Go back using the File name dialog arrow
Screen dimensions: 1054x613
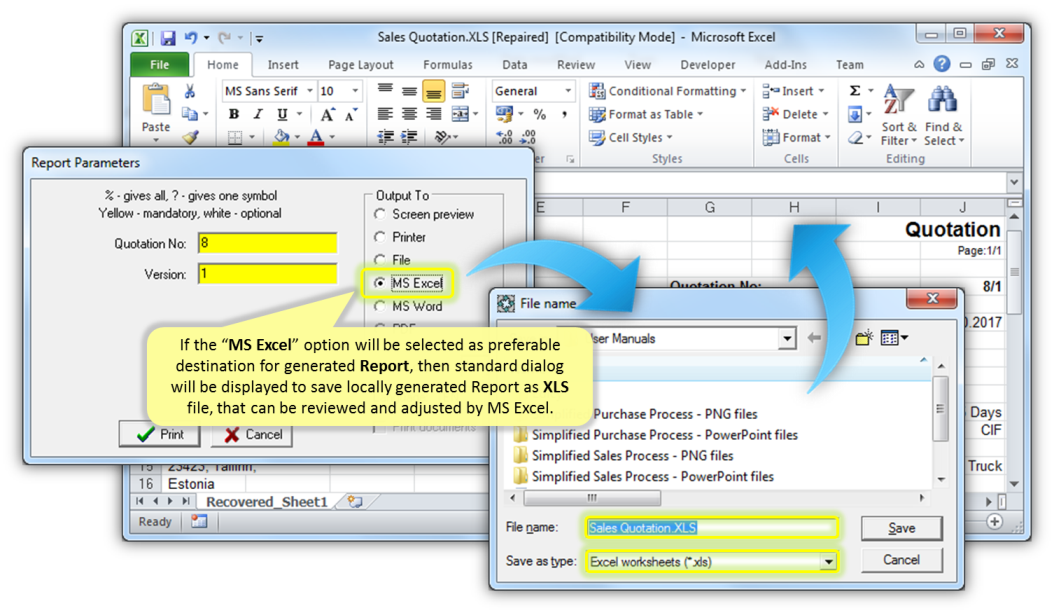point(814,337)
